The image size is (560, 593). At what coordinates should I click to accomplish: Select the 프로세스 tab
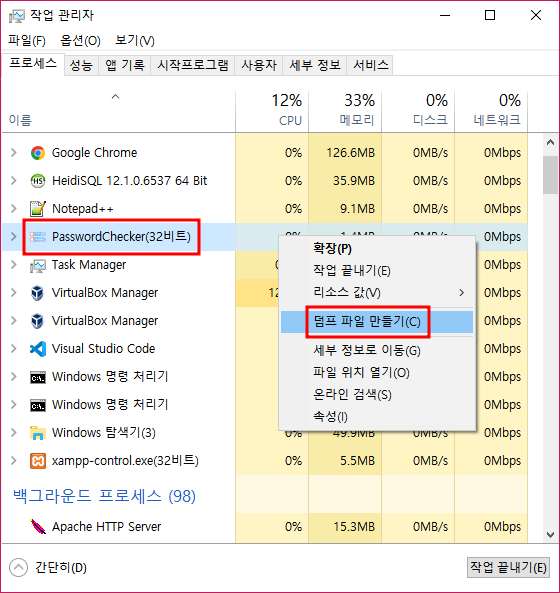tap(33, 64)
